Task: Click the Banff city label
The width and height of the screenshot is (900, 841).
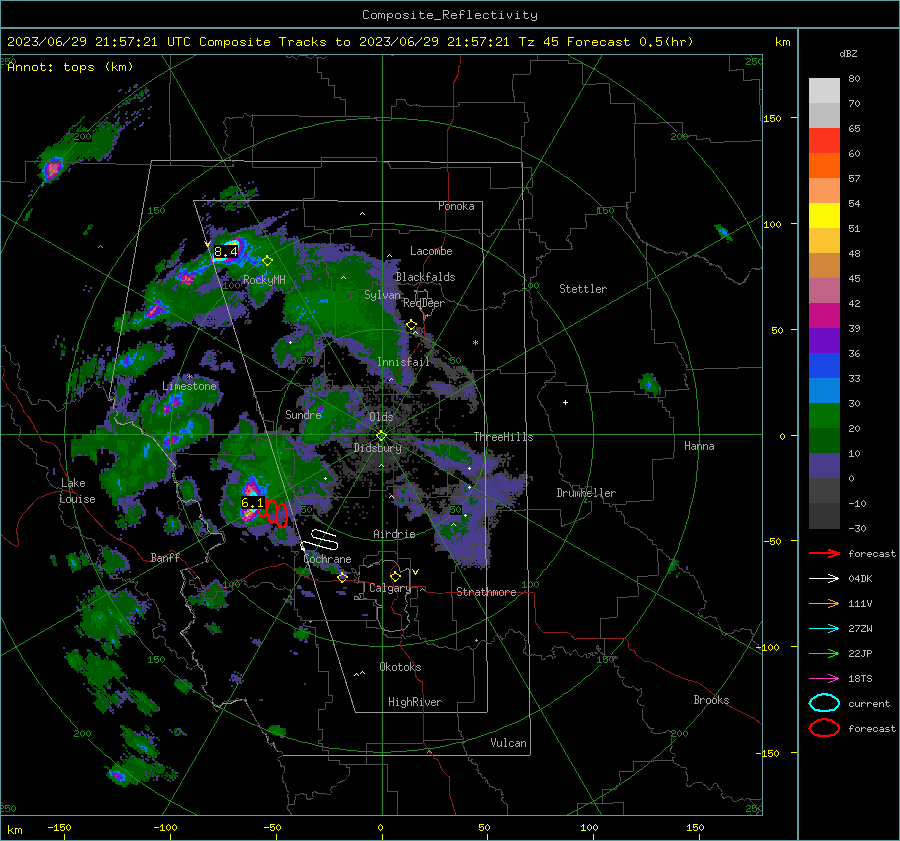Action: coord(165,557)
